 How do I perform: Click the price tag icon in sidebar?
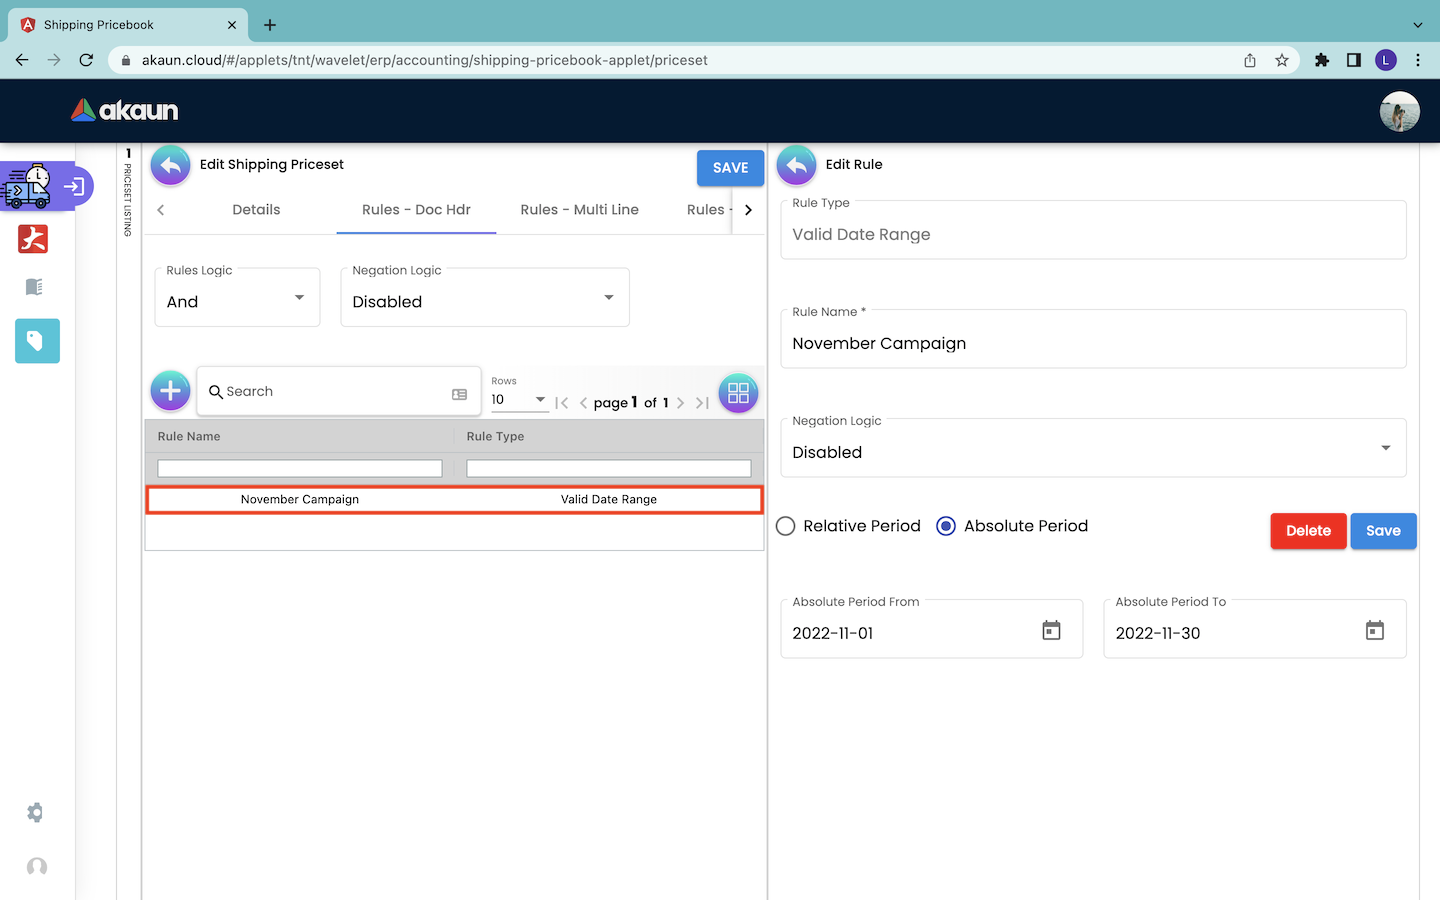tap(37, 341)
